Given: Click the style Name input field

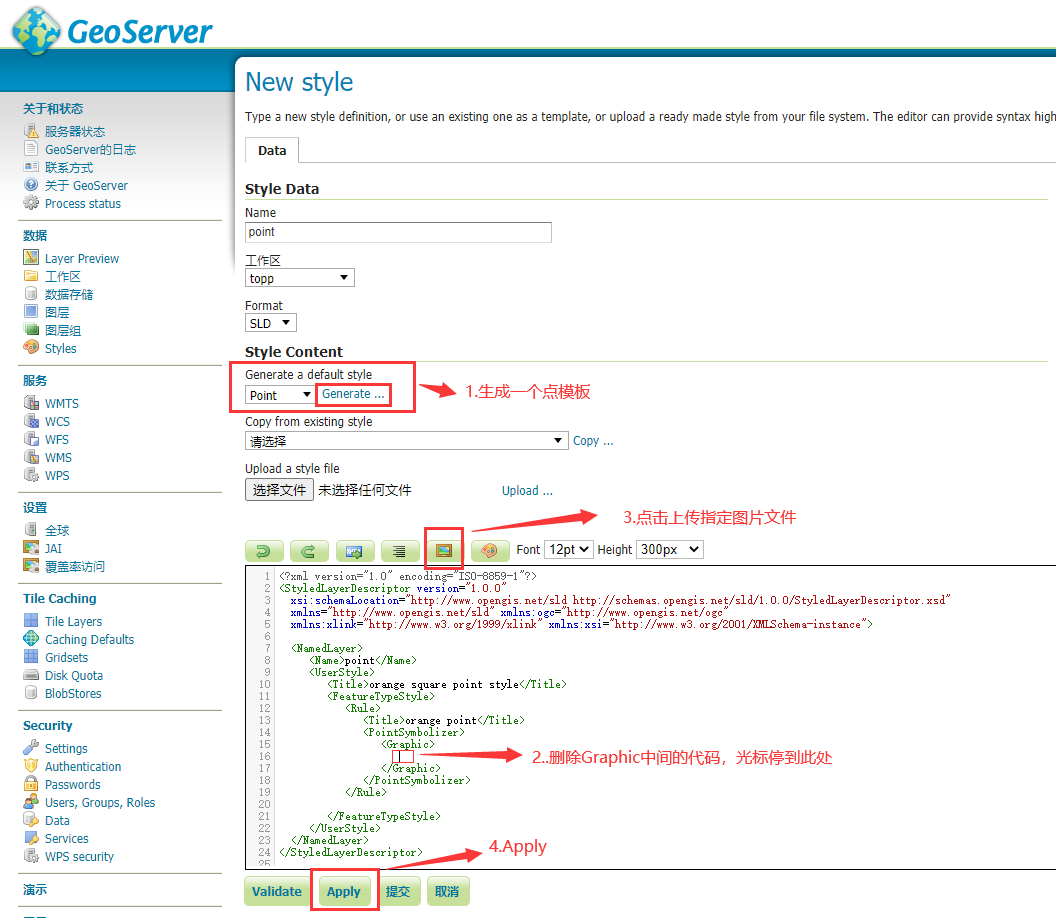Looking at the screenshot, I should point(397,232).
